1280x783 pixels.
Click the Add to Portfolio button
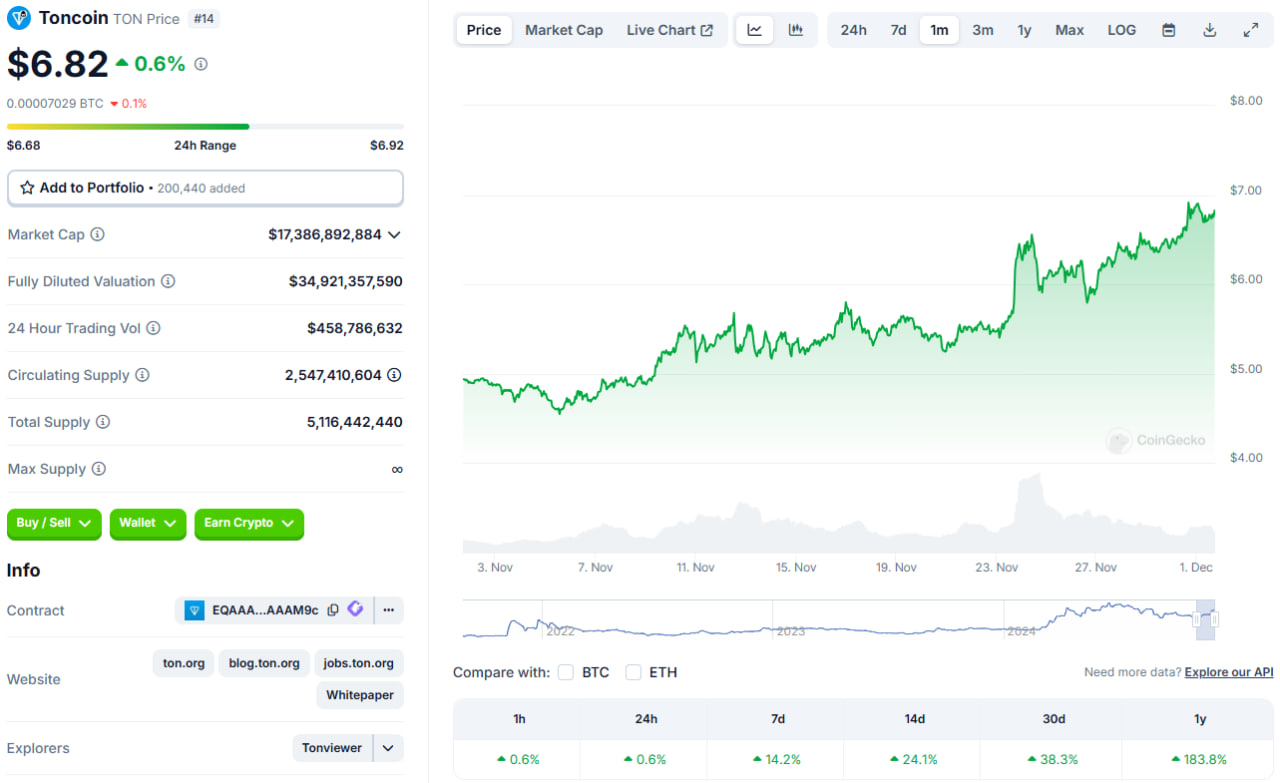tap(205, 188)
